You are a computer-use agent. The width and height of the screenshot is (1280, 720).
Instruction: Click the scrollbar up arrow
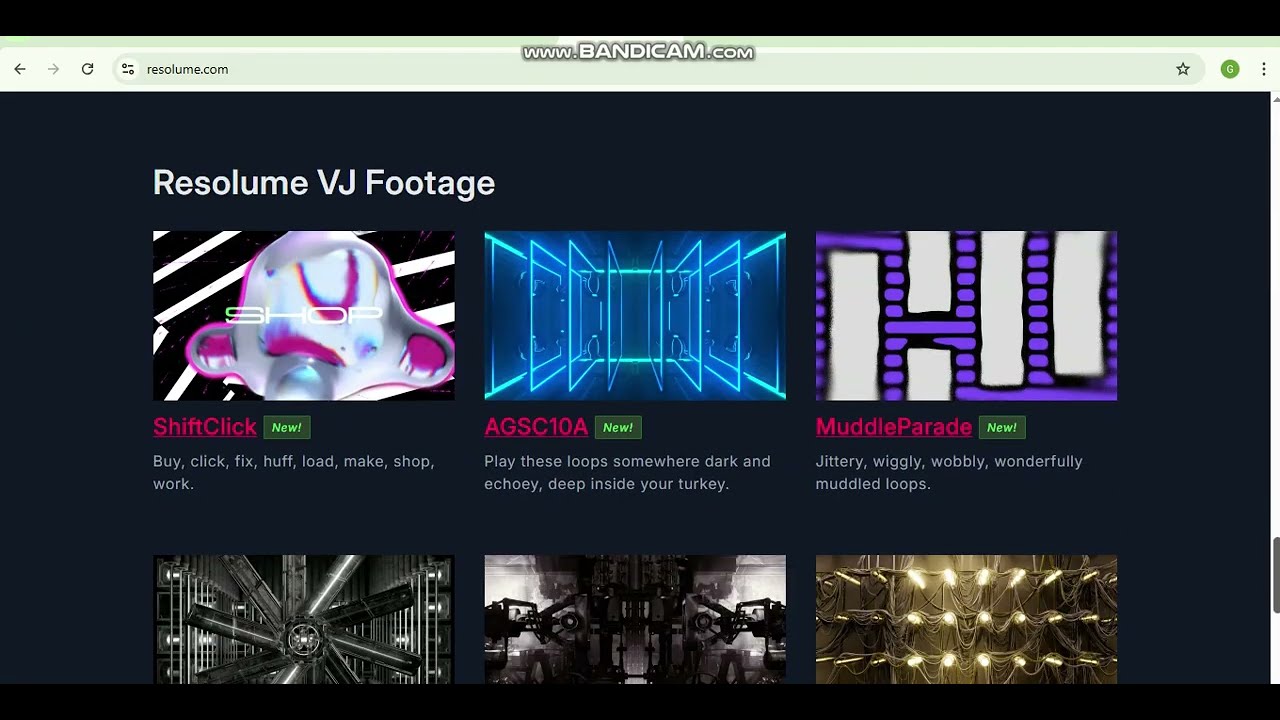coord(1275,99)
